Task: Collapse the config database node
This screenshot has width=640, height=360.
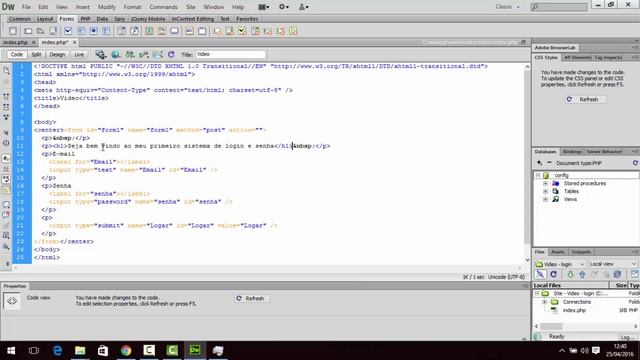Action: [538, 175]
